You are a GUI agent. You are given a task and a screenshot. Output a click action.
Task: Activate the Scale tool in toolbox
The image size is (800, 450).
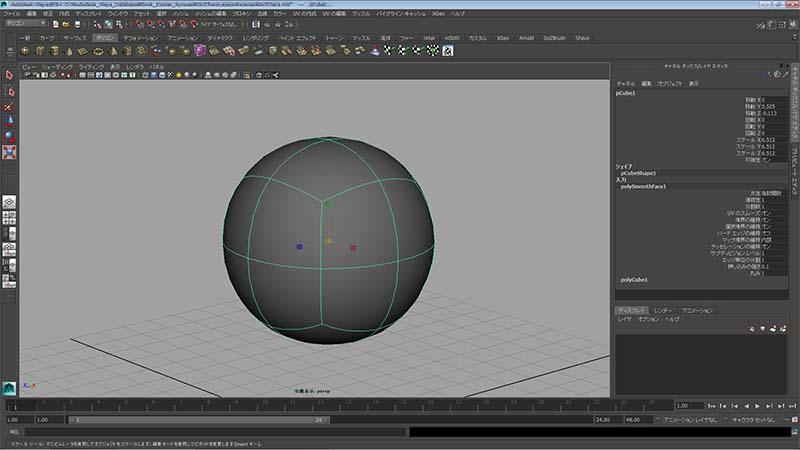click(9, 152)
